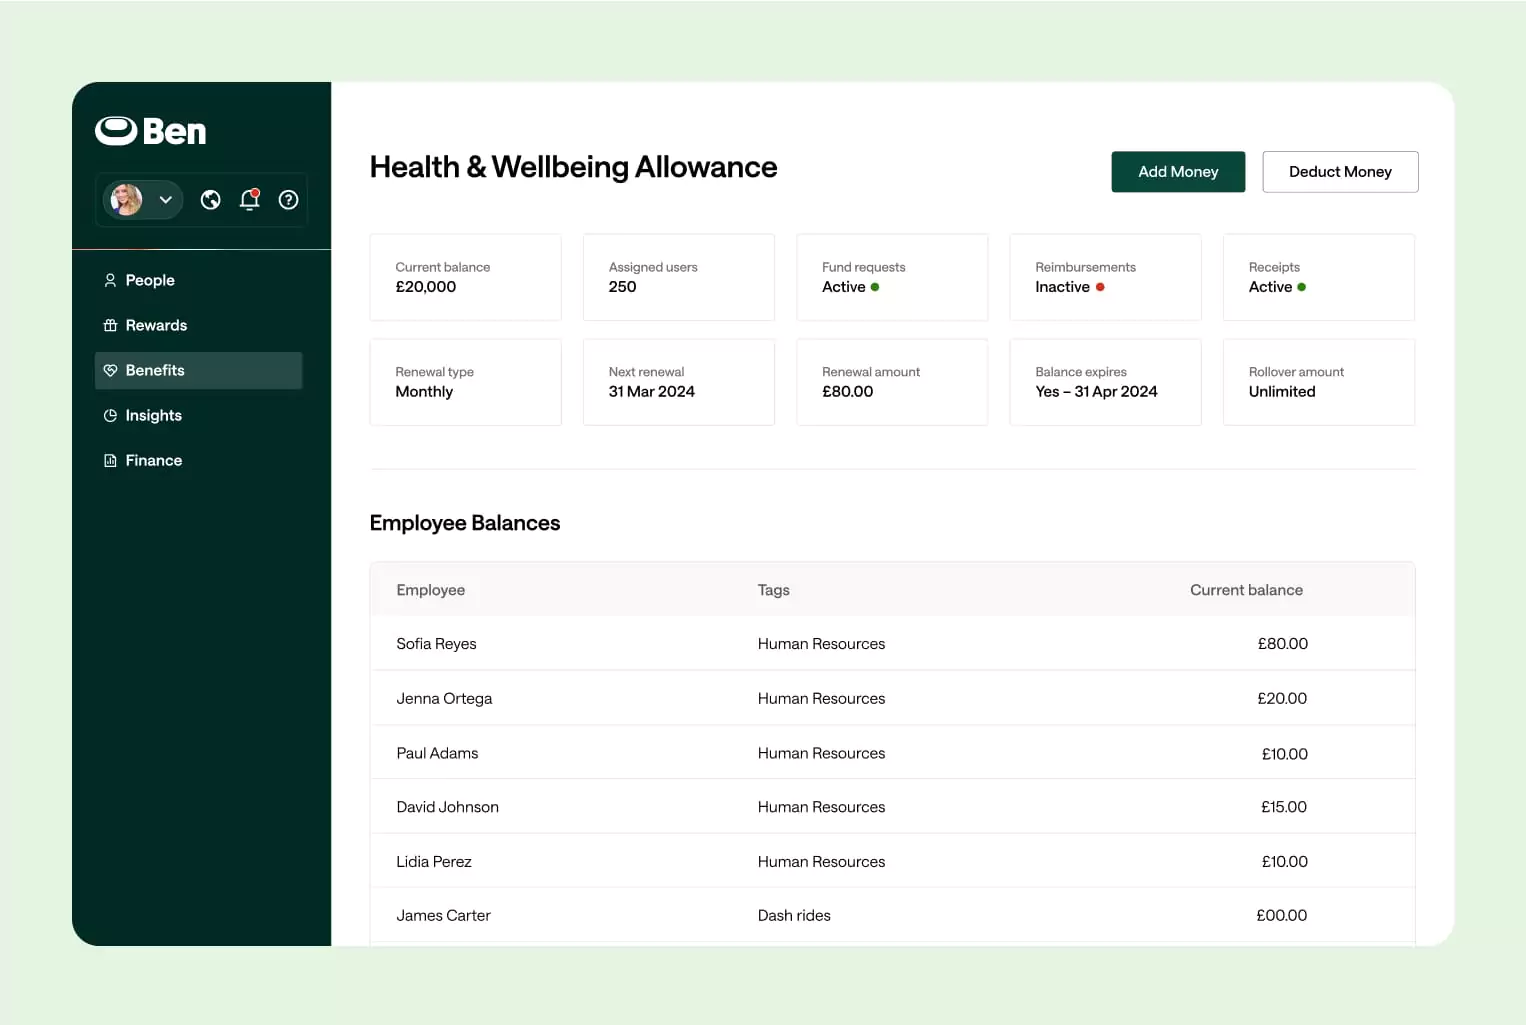1526x1025 pixels.
Task: Click Human Resources tag for Paul Adams
Action: coord(821,753)
